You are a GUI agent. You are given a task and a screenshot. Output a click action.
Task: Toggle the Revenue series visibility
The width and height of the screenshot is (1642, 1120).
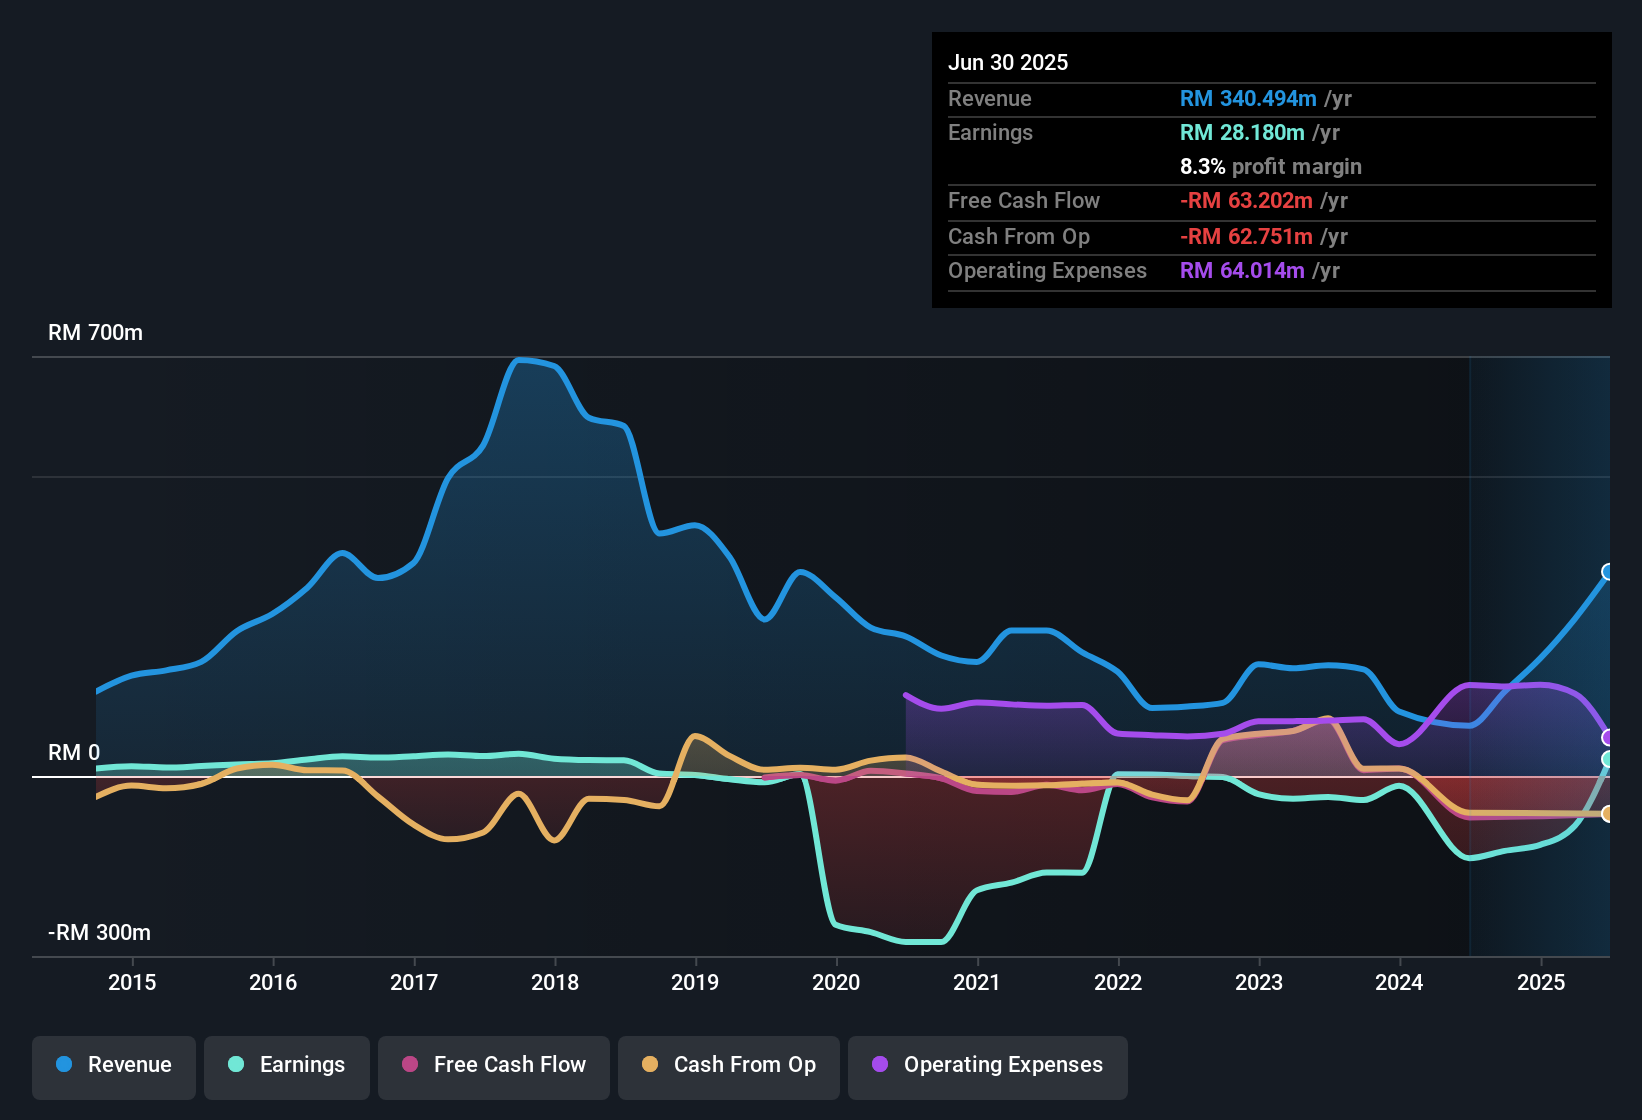coord(113,1066)
